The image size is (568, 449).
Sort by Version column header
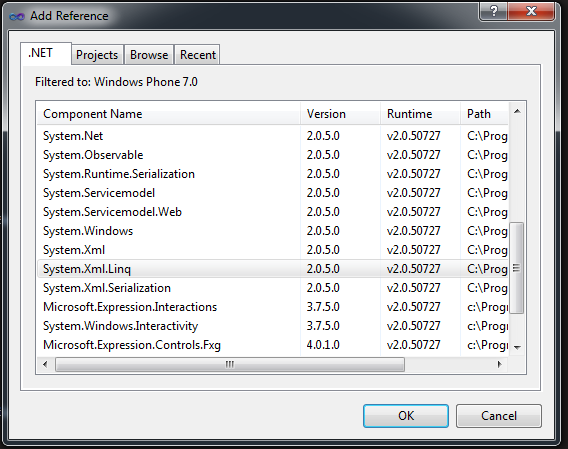pyautogui.click(x=340, y=114)
